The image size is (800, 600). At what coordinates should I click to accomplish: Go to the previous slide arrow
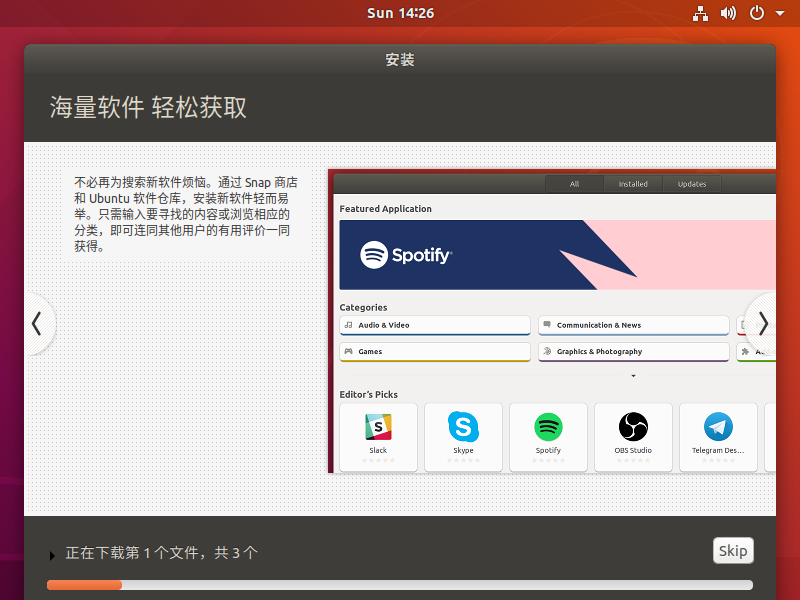point(37,324)
